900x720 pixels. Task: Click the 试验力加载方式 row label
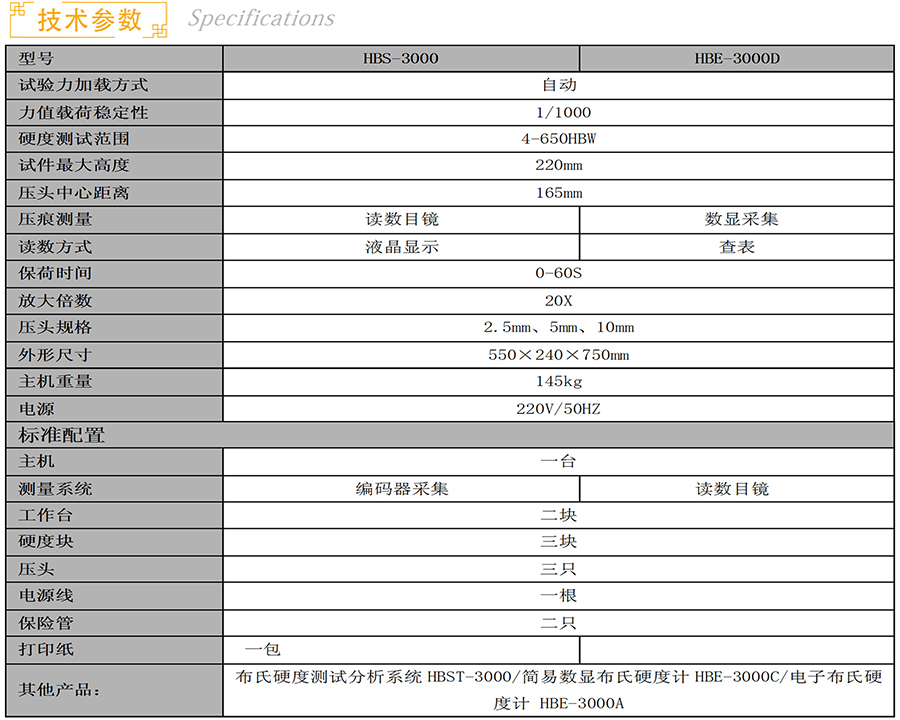tap(83, 85)
